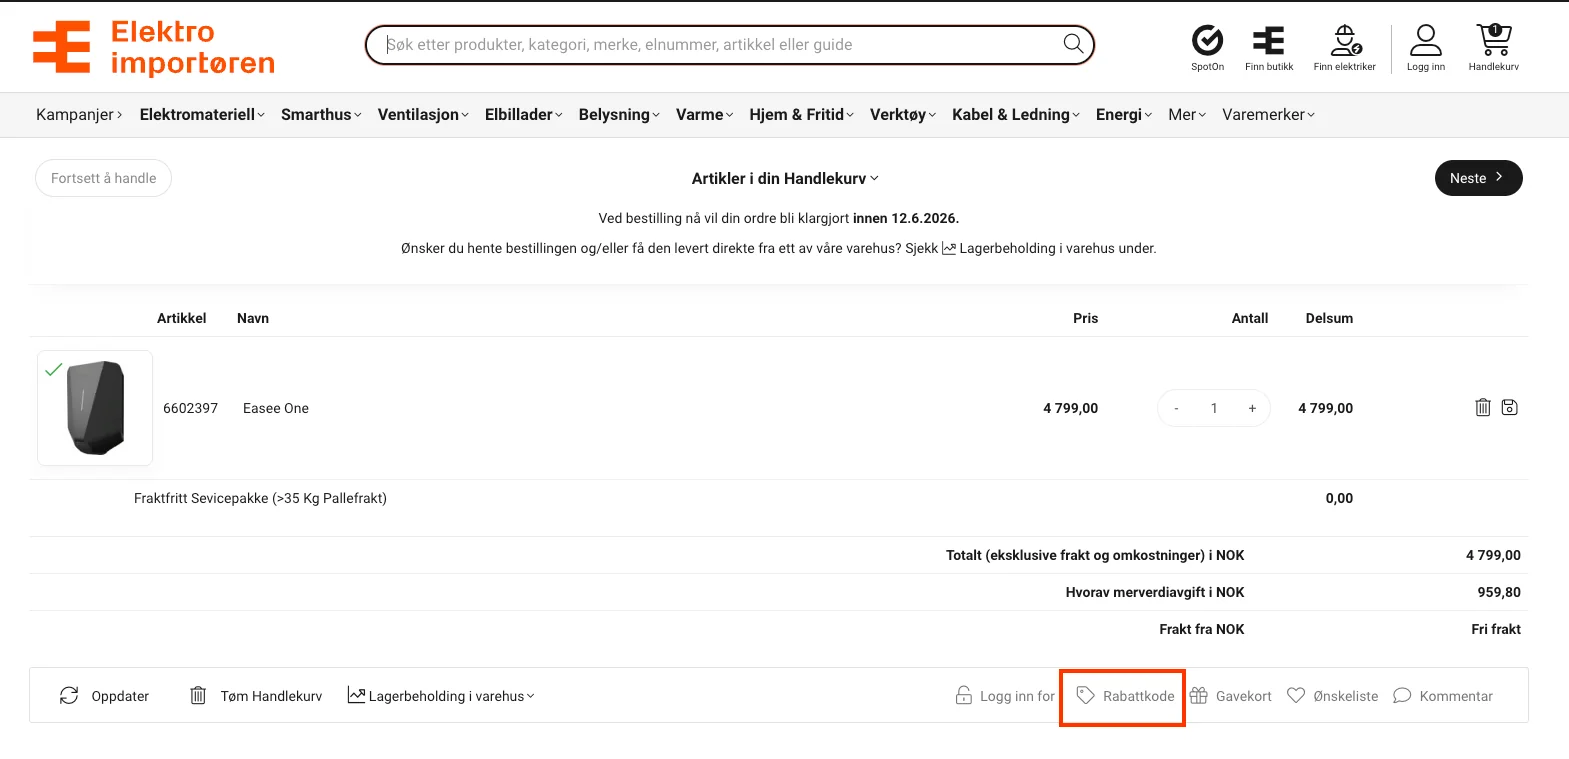This screenshot has height=759, width=1569.
Task: Open the Easee One product name link
Action: pyautogui.click(x=276, y=408)
